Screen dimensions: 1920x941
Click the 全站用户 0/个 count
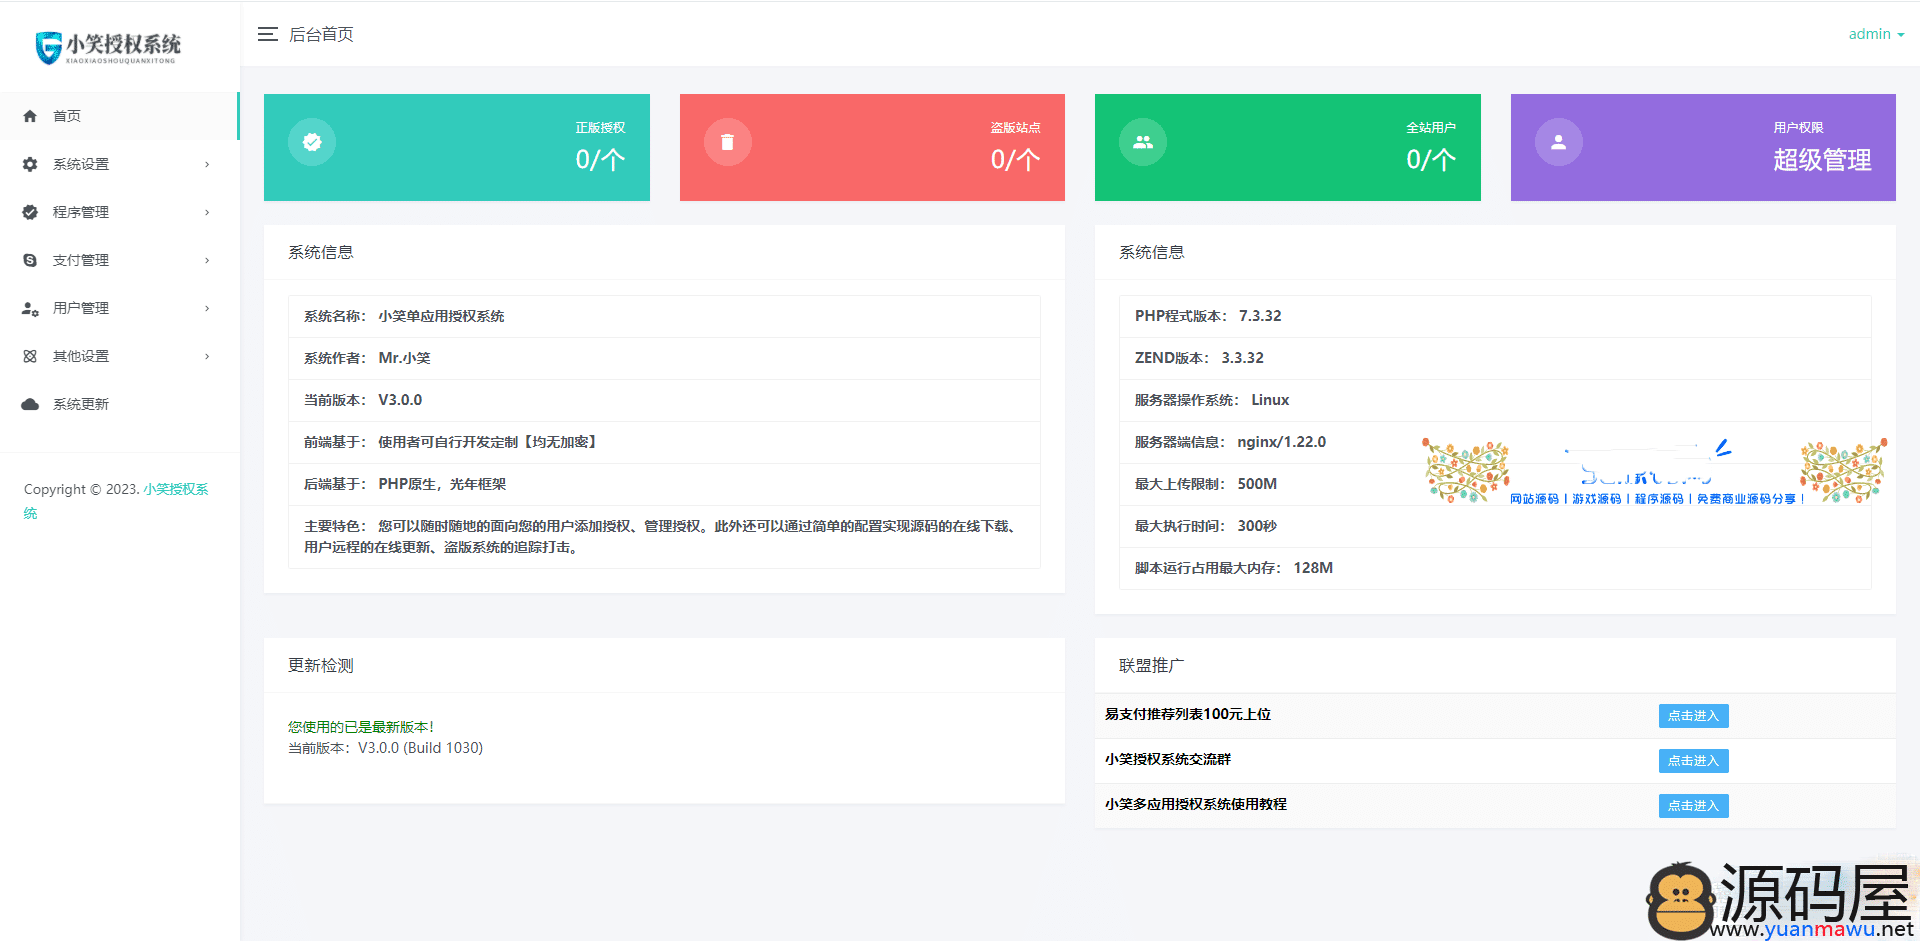point(1431,160)
